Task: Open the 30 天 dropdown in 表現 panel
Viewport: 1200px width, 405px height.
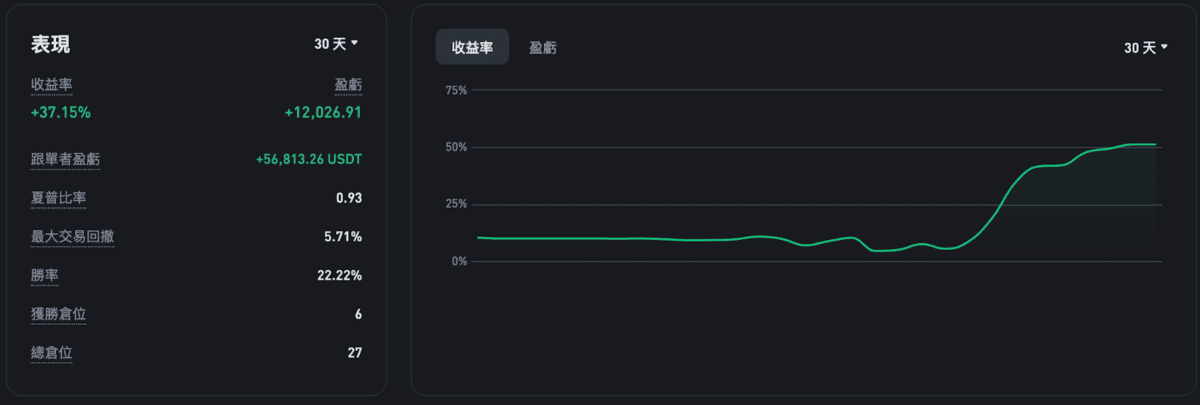Action: click(x=336, y=44)
